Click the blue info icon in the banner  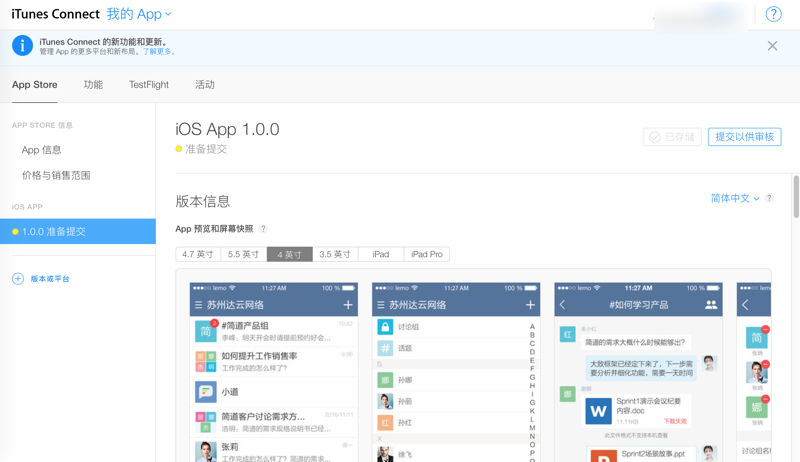point(22,46)
